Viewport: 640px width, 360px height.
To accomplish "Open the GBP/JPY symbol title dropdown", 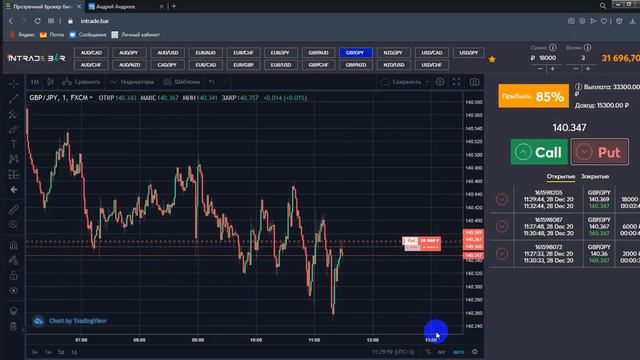I will click(x=60, y=98).
